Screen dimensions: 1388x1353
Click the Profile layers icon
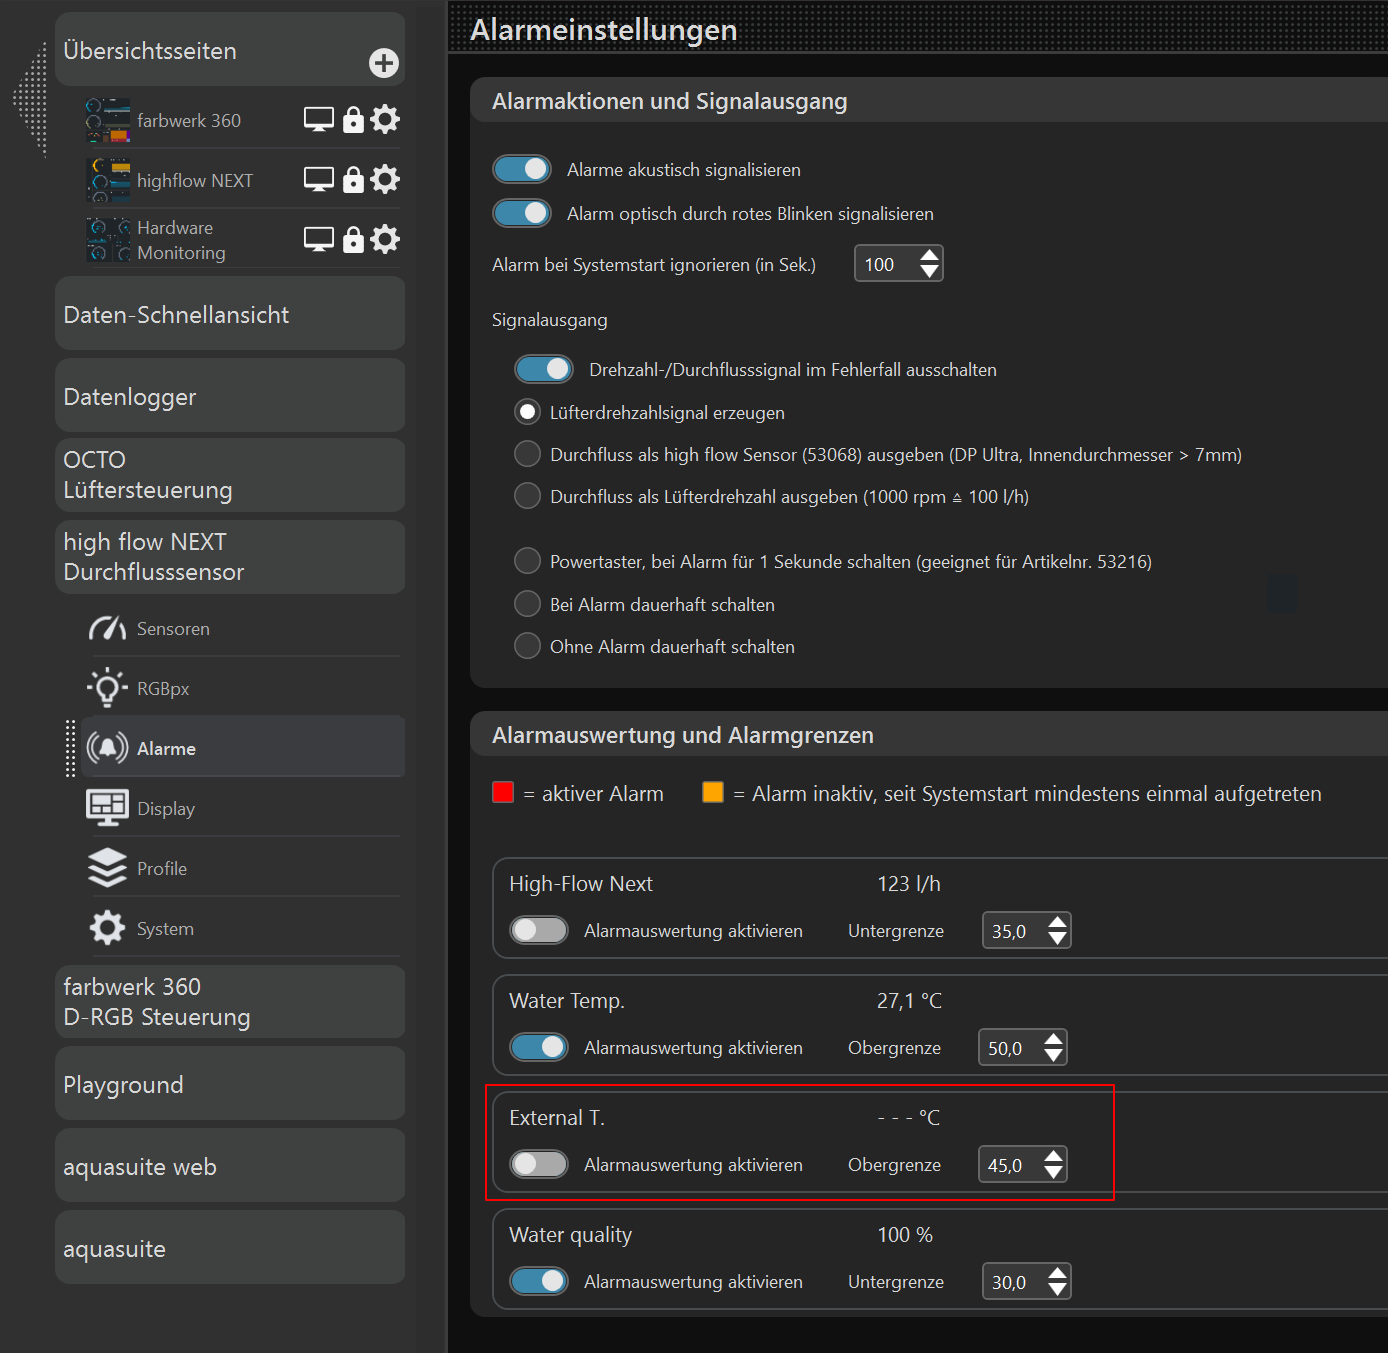107,868
